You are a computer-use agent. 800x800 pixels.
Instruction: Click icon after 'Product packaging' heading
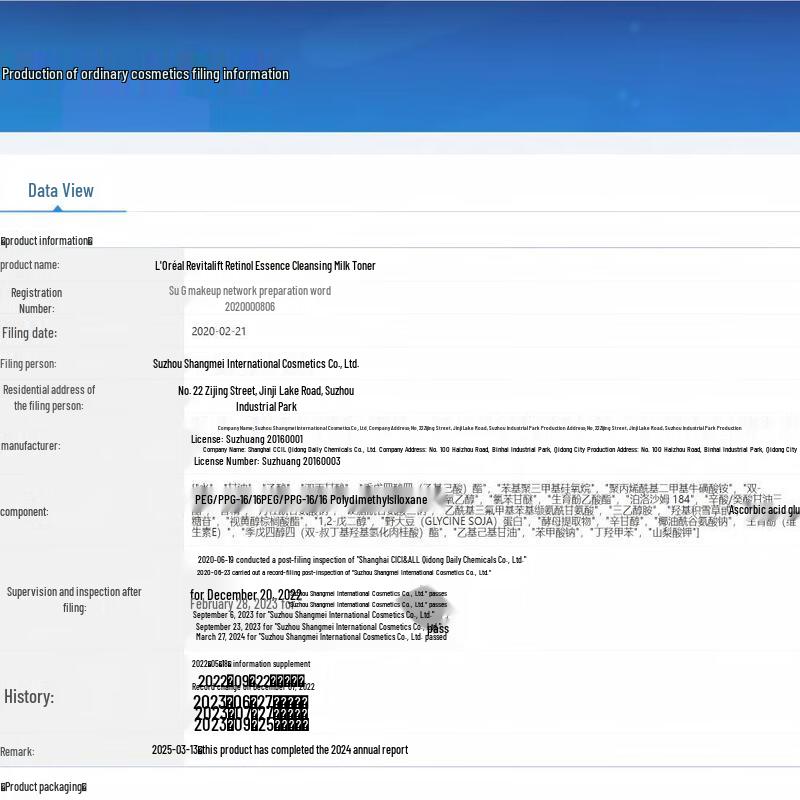pyautogui.click(x=84, y=787)
